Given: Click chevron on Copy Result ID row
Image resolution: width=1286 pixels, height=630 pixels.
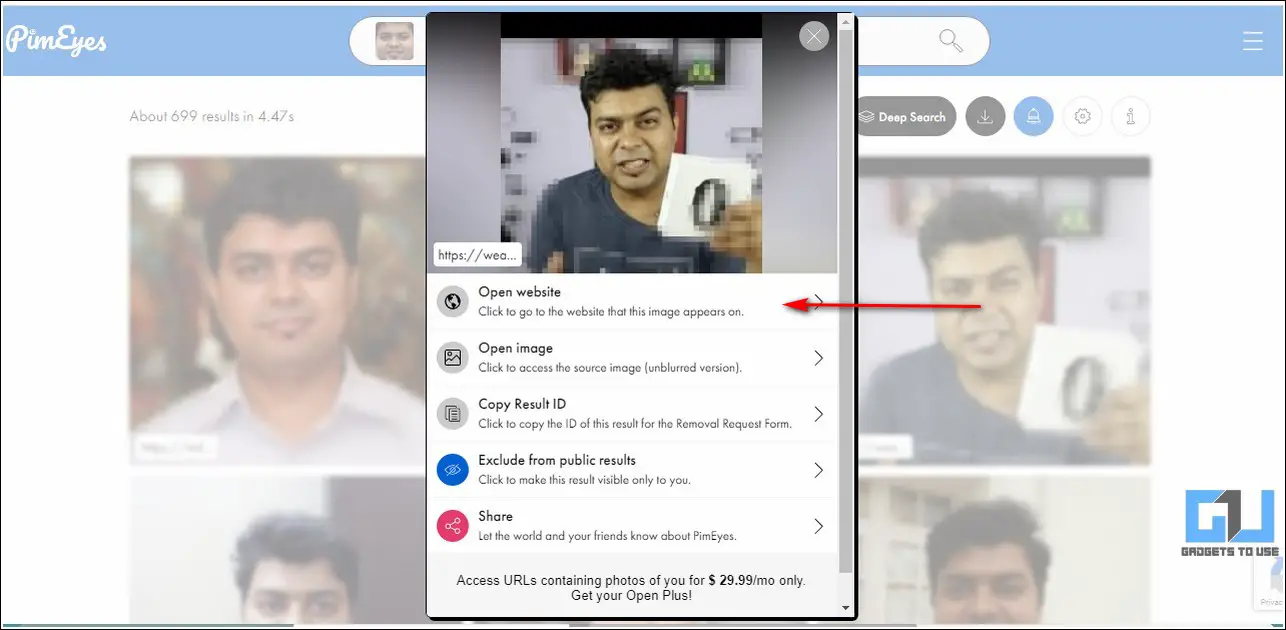Looking at the screenshot, I should tap(818, 414).
